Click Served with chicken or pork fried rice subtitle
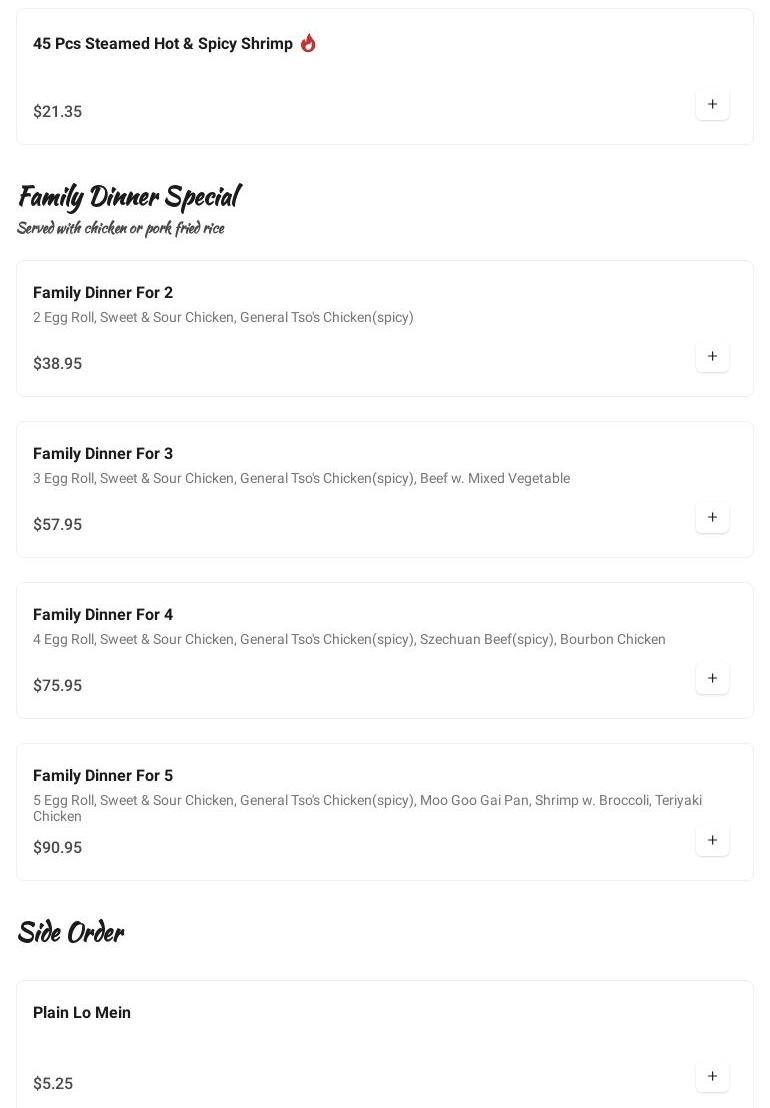The width and height of the screenshot is (770, 1108). [120, 228]
